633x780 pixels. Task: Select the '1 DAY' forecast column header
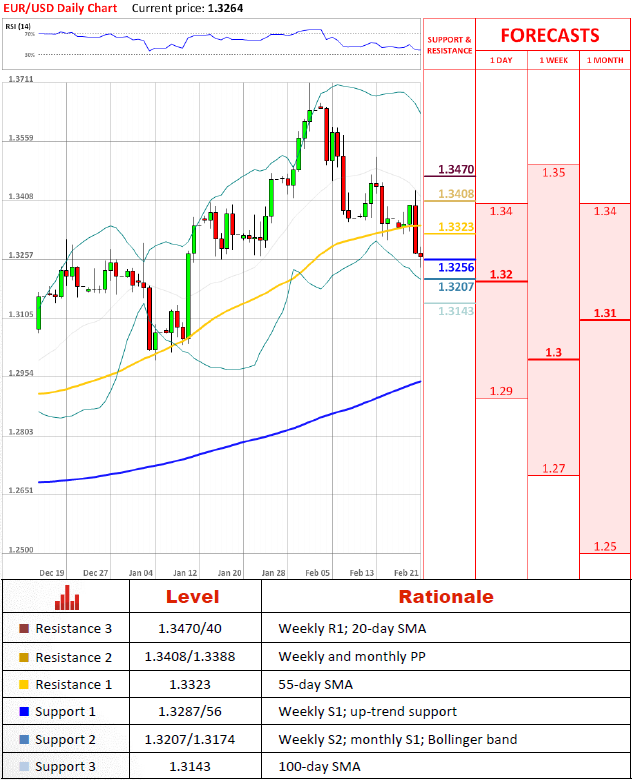click(x=501, y=60)
